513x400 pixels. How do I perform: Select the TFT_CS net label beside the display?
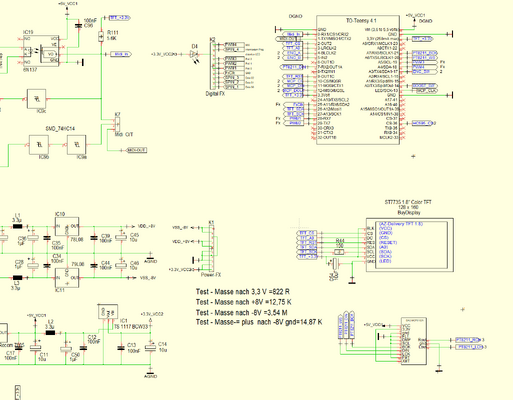pyautogui.click(x=307, y=233)
